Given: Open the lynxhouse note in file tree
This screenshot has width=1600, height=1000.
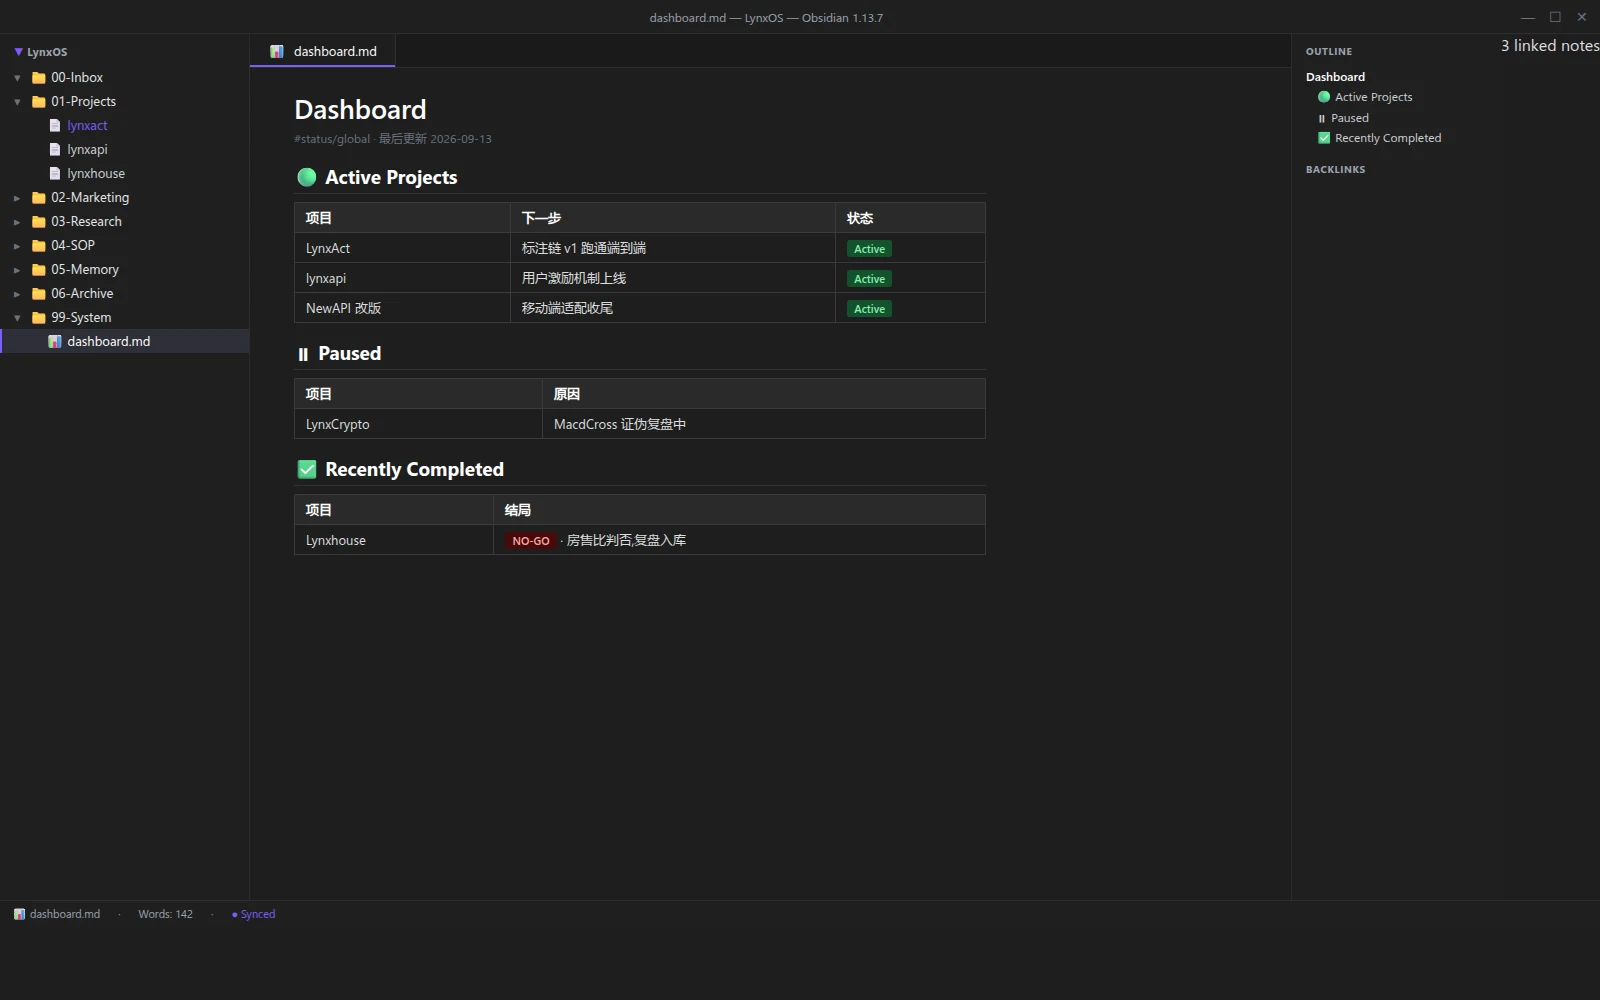Looking at the screenshot, I should pyautogui.click(x=96, y=174).
